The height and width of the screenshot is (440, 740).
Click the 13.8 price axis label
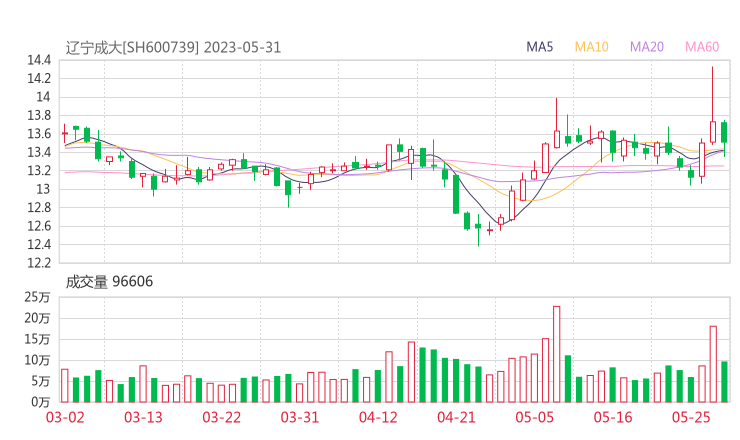(39, 115)
